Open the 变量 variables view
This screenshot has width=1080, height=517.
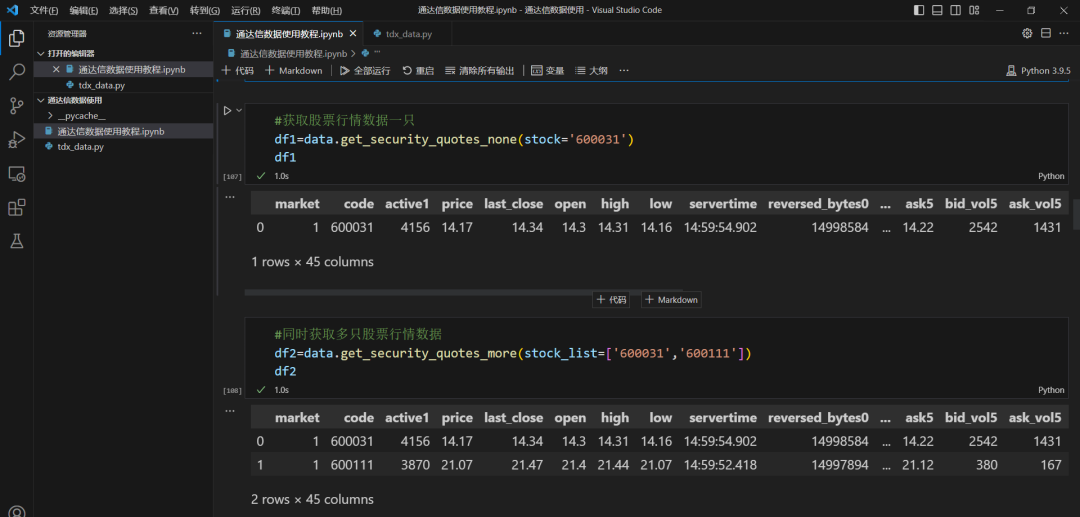tap(548, 70)
